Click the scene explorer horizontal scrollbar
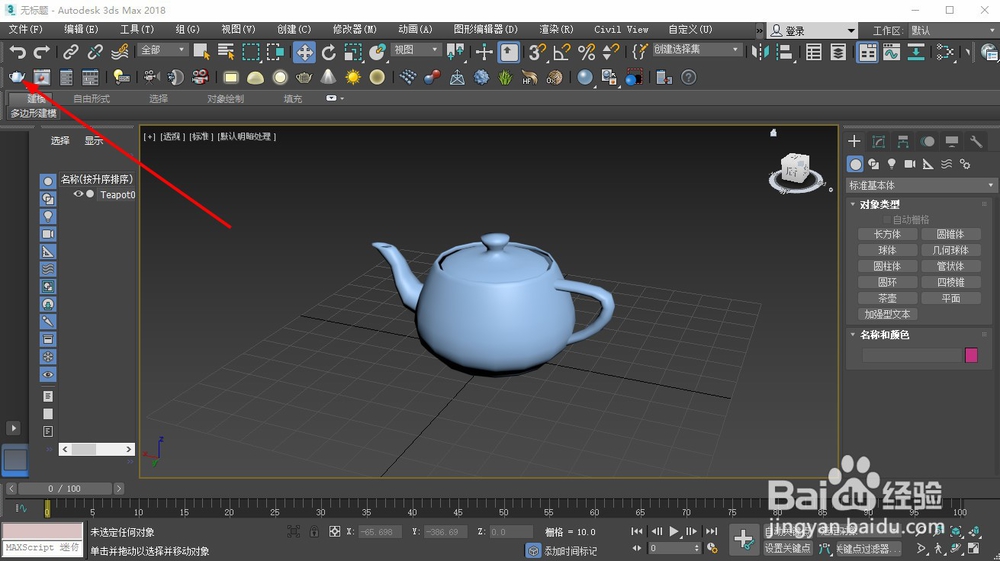 click(97, 449)
